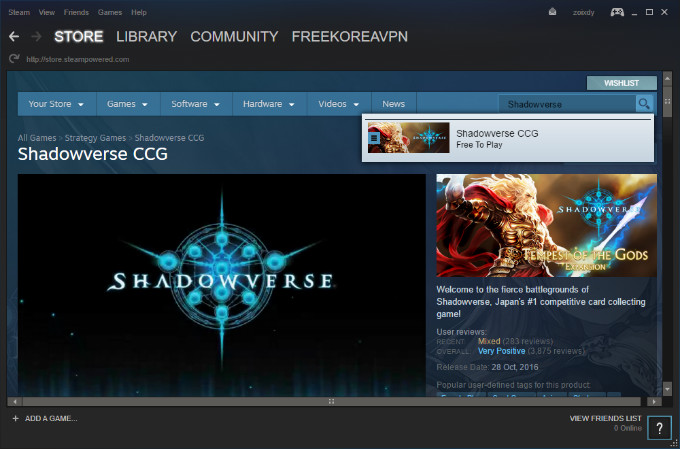Expand the Games store dropdown

coord(128,104)
